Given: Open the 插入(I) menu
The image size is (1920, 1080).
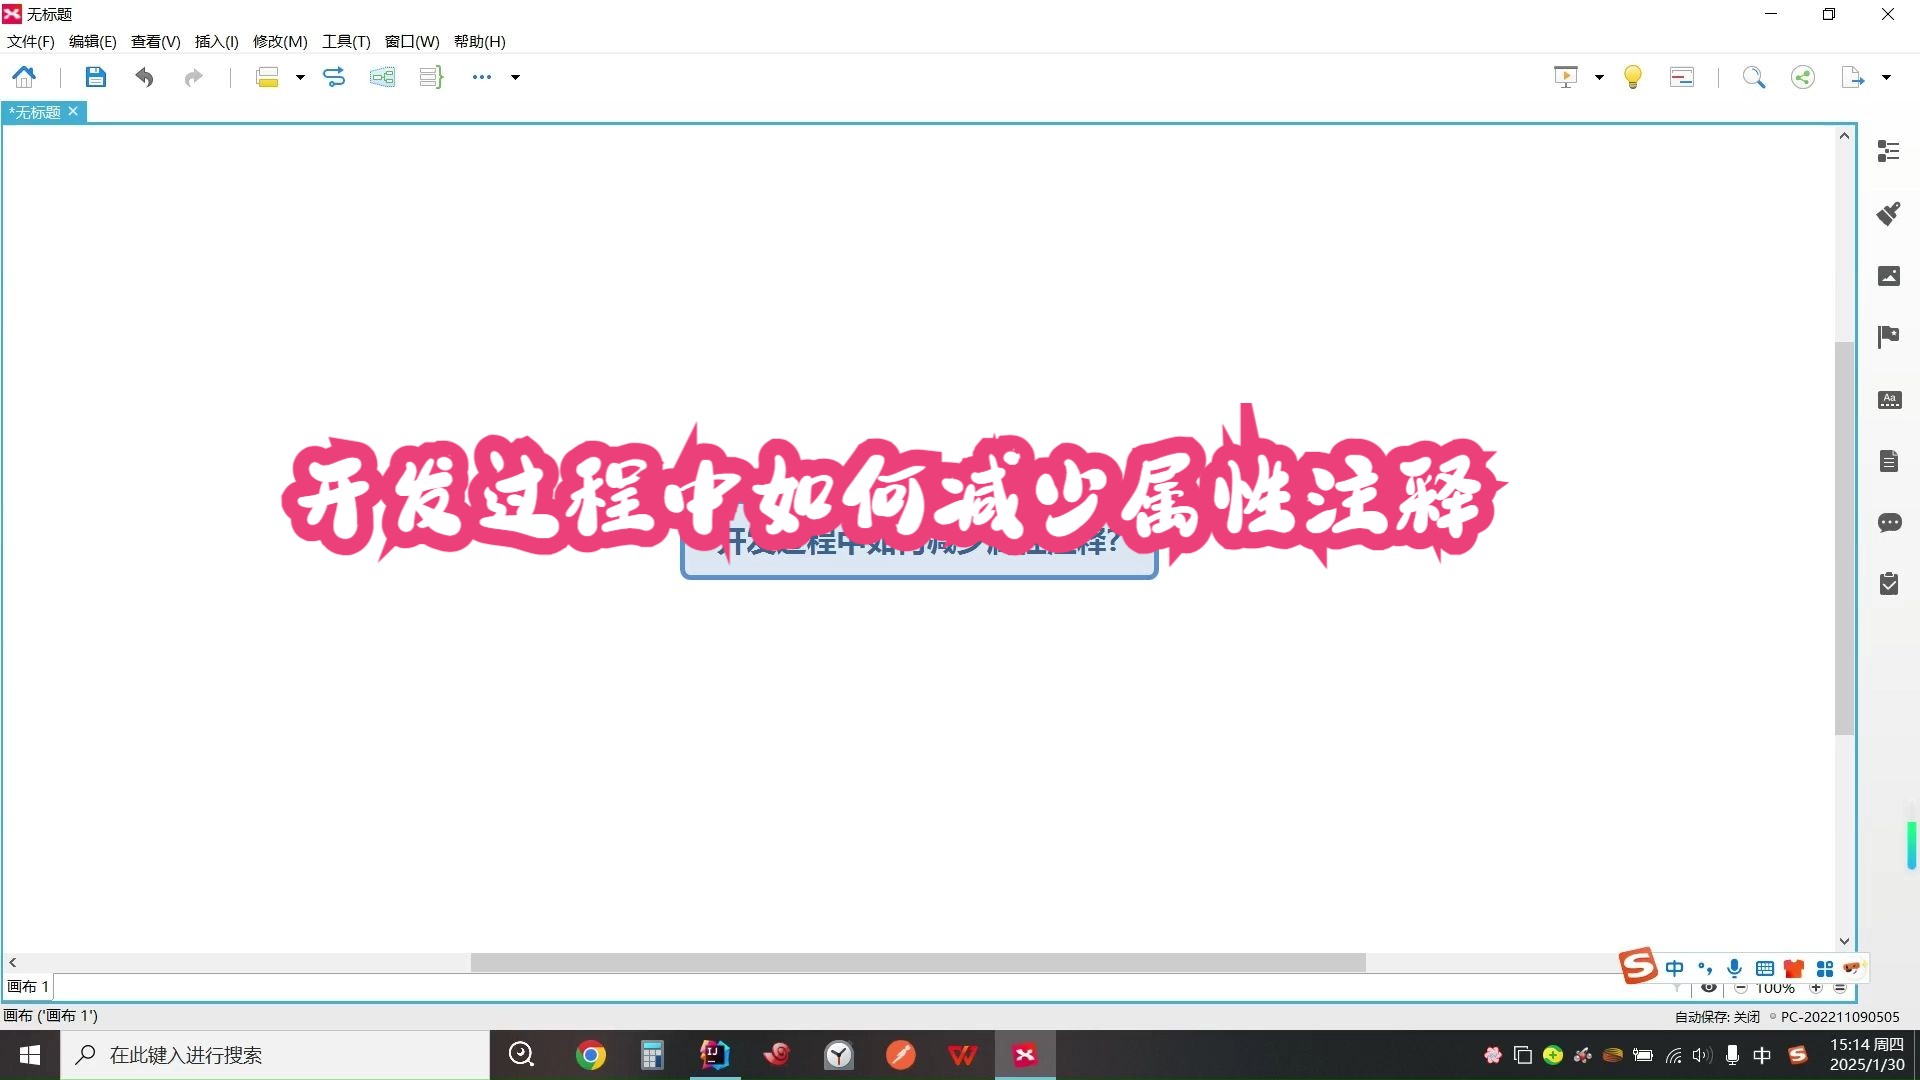Looking at the screenshot, I should tap(216, 41).
